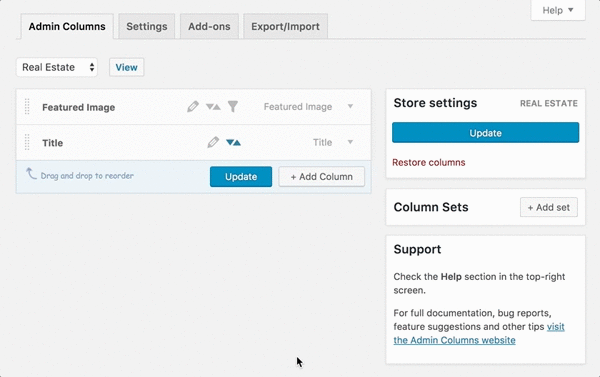Click the edit pencil icon in Featured Image row
The image size is (600, 377).
tap(193, 107)
